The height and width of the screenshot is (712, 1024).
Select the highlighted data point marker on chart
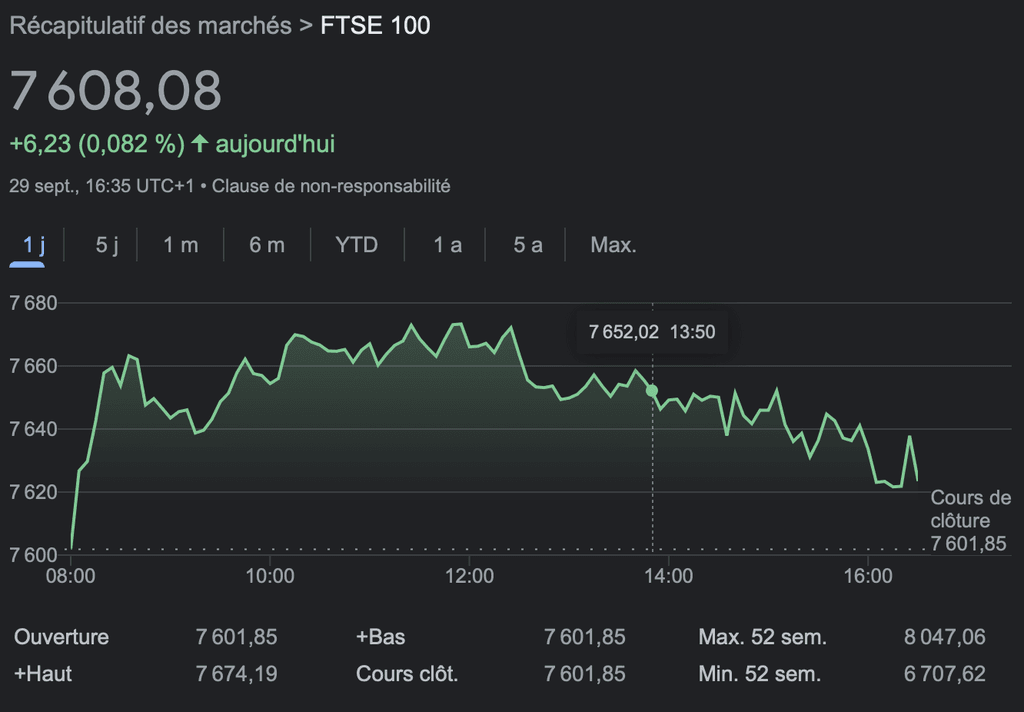[653, 390]
